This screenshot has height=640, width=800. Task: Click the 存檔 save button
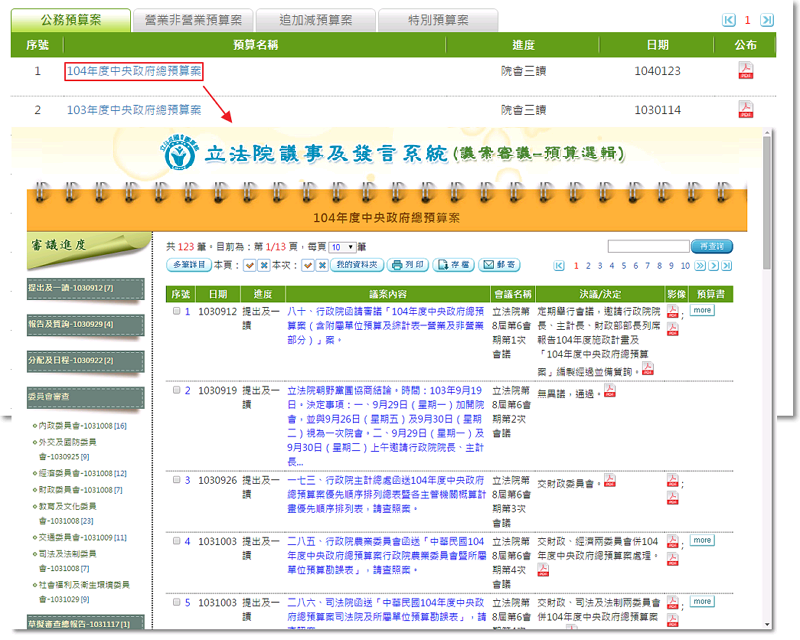(455, 265)
